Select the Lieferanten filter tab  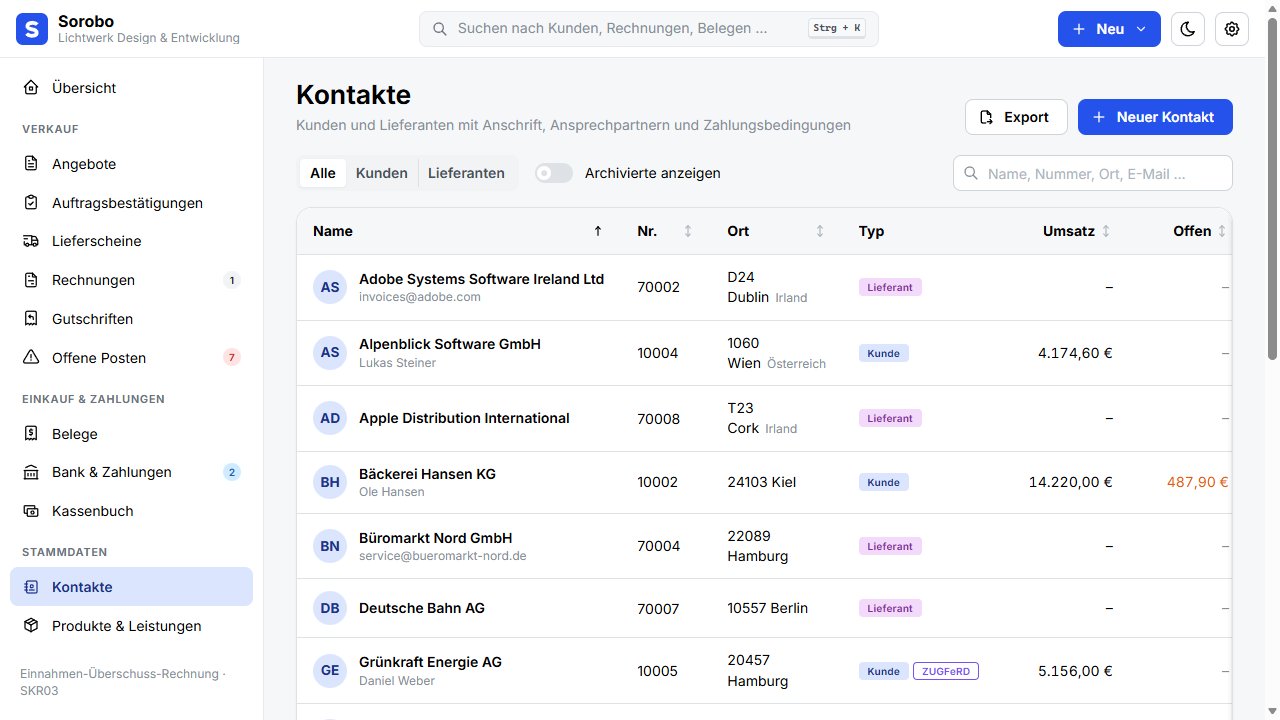466,173
